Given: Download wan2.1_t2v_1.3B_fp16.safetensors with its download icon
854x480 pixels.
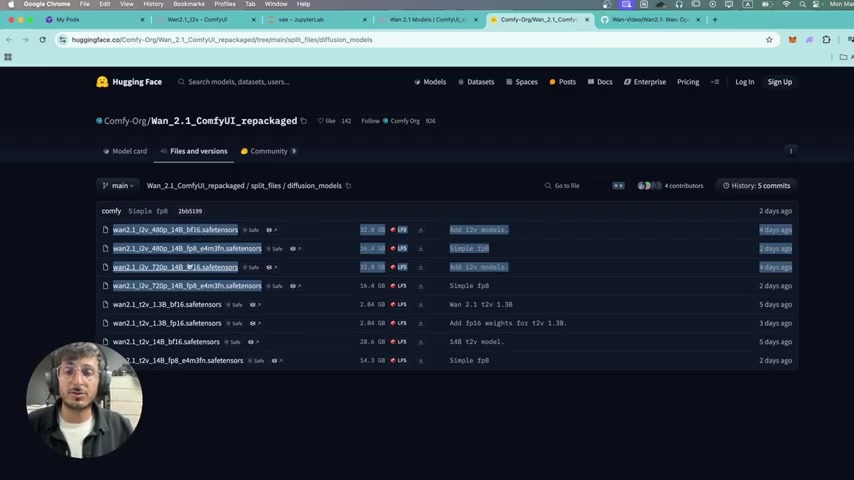Looking at the screenshot, I should [420, 323].
